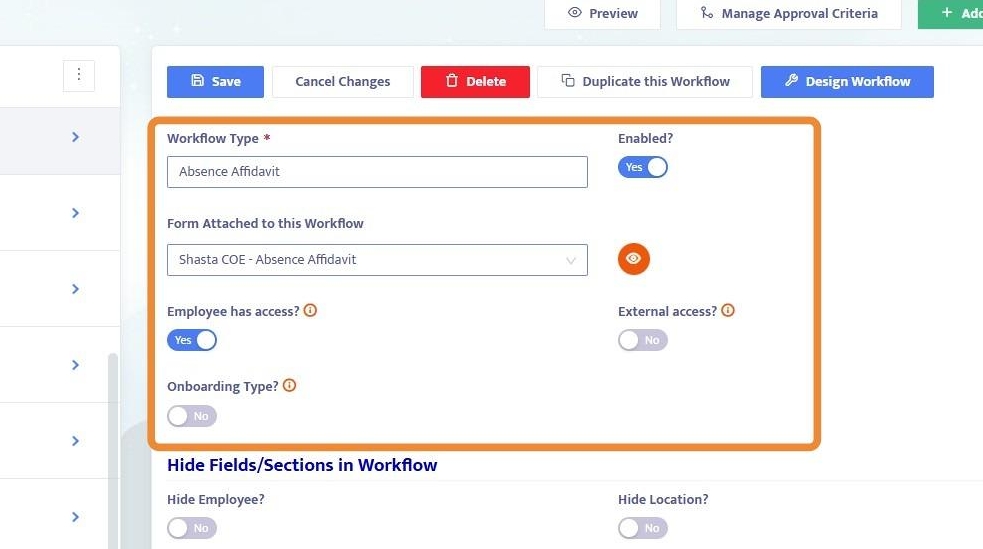Viewport: 983px width, 549px height.
Task: Enable the Hide Employee toggle
Action: (192, 528)
